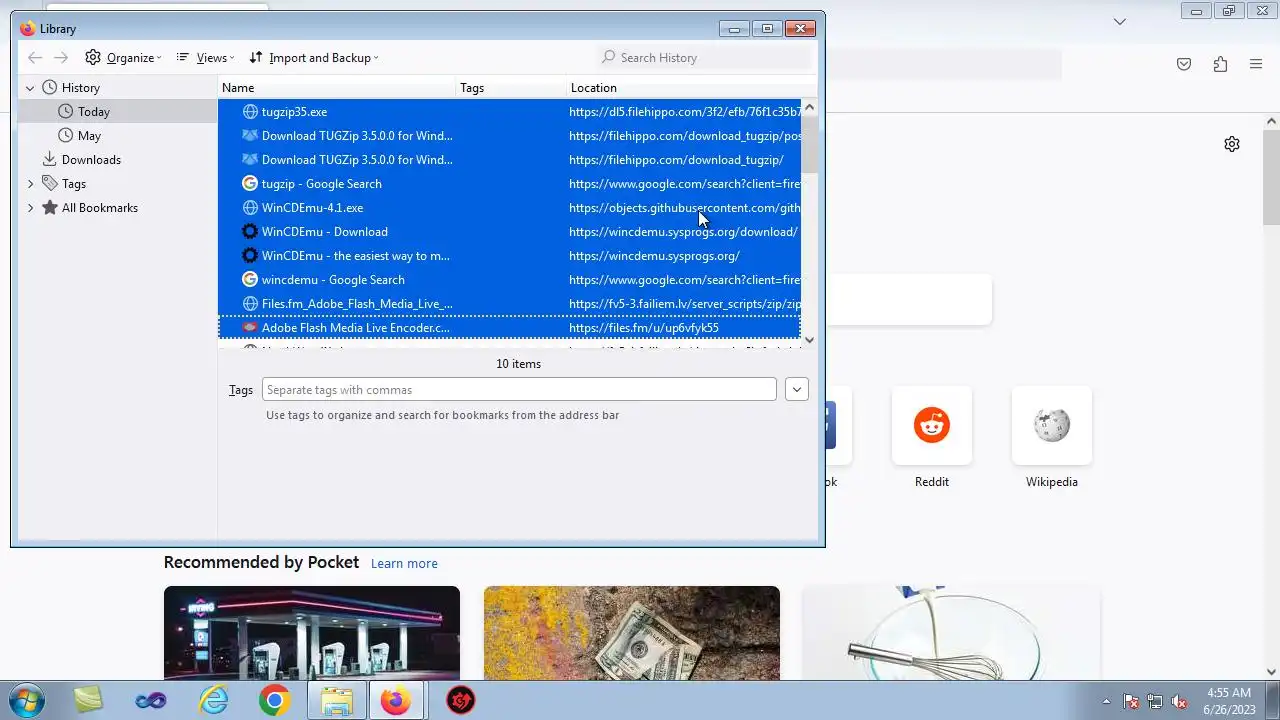Click Google icon beside tugzip search entry
1280x720 pixels.
tap(250, 184)
